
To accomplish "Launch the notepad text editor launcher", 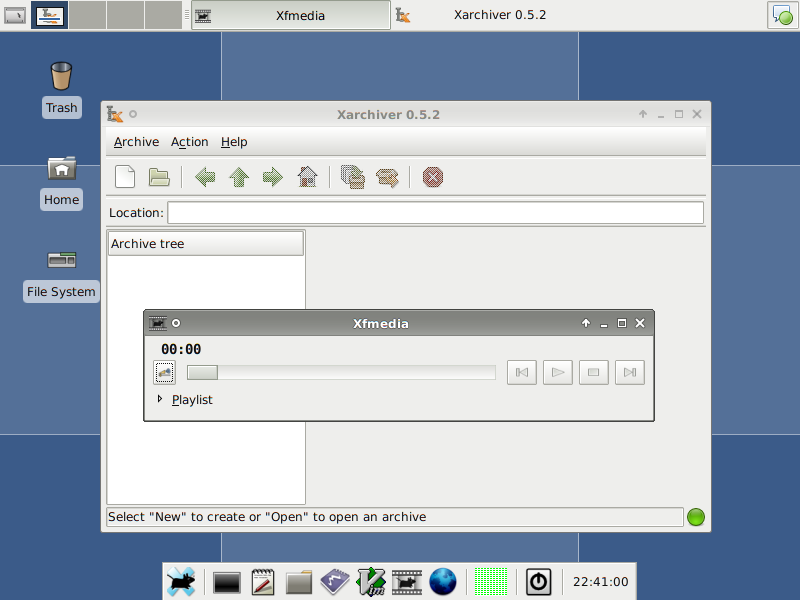I will click(x=263, y=582).
